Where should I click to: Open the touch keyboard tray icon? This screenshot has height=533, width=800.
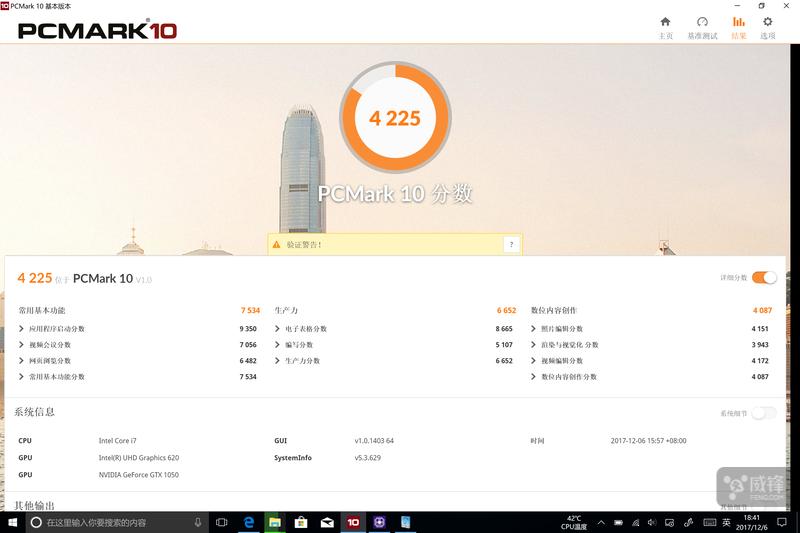[x=710, y=522]
